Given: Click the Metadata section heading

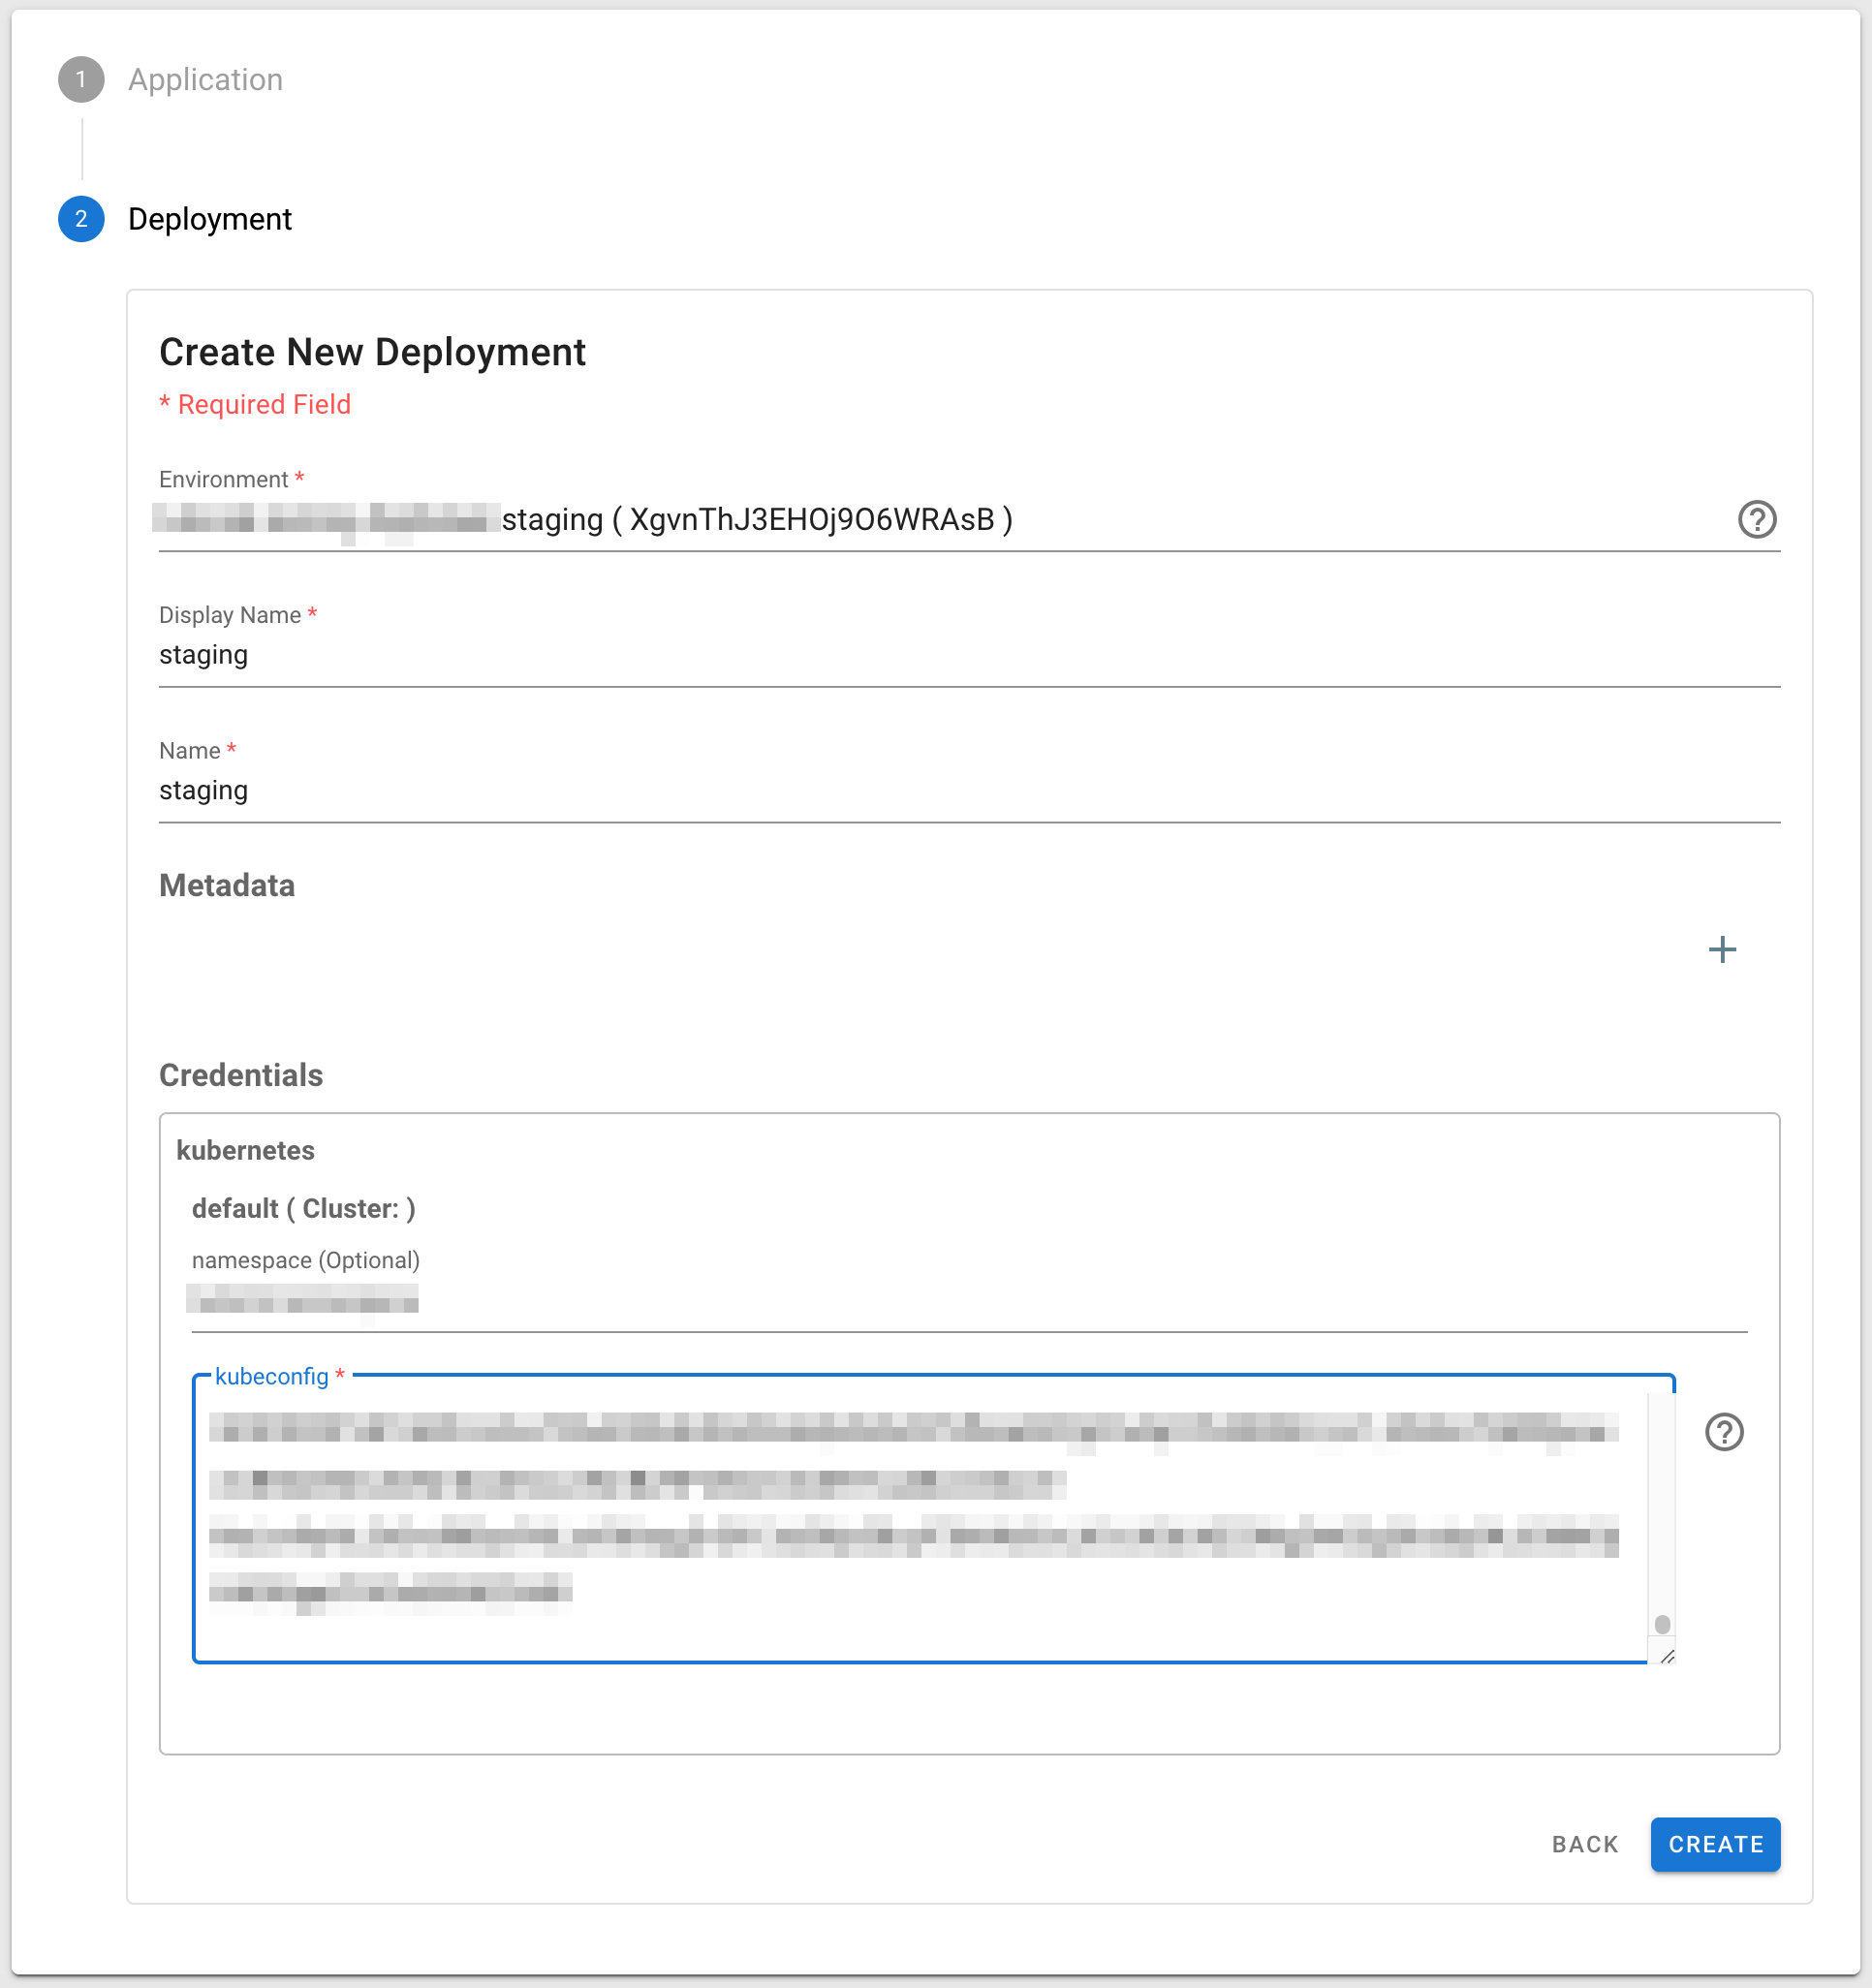Looking at the screenshot, I should pyautogui.click(x=227, y=885).
